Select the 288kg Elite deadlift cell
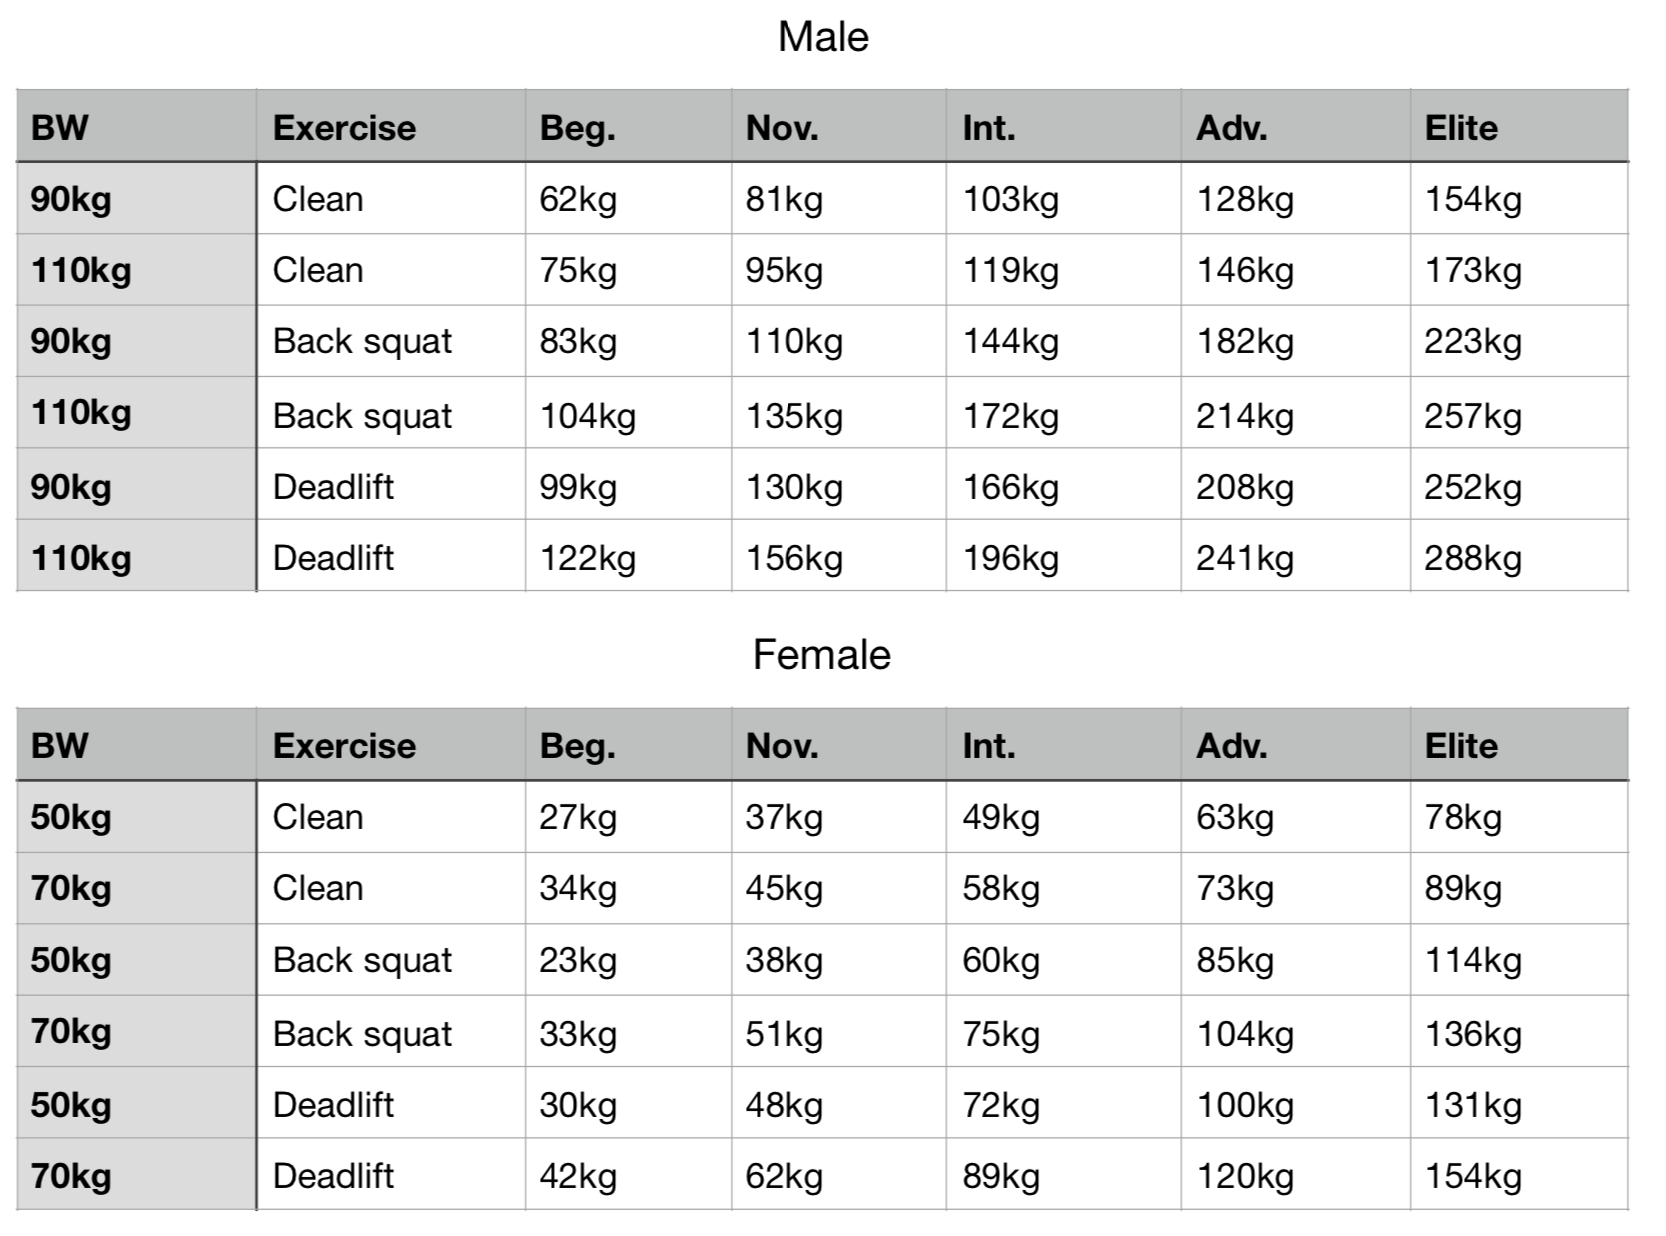Image resolution: width=1666 pixels, height=1236 pixels. click(x=1519, y=556)
